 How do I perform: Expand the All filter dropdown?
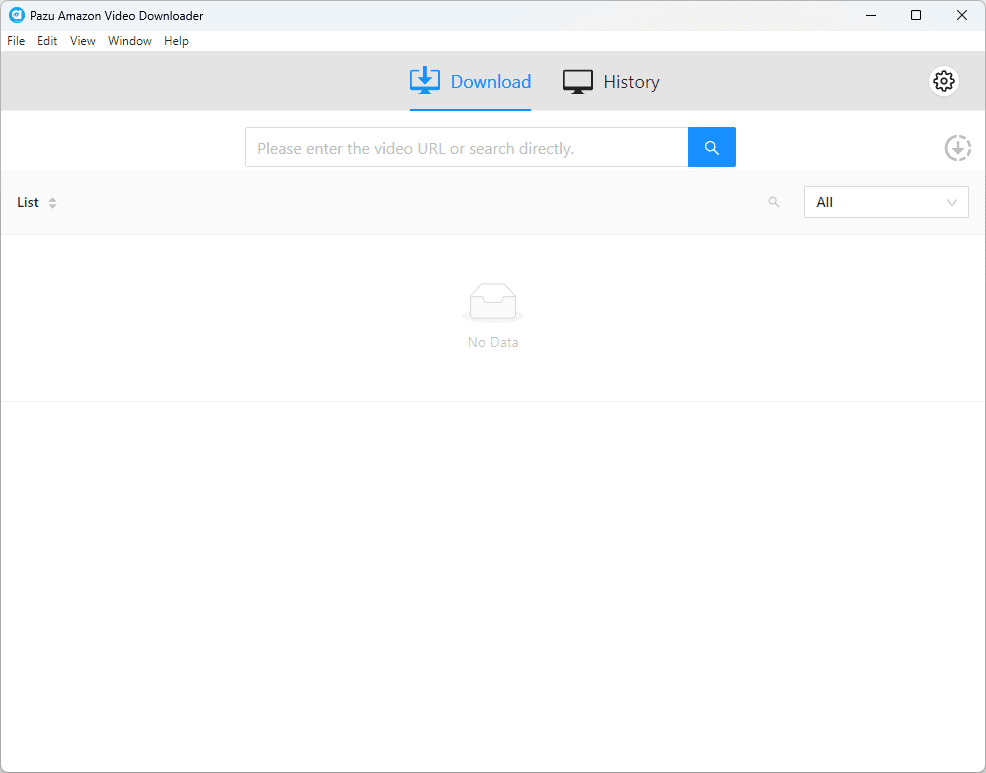click(885, 202)
